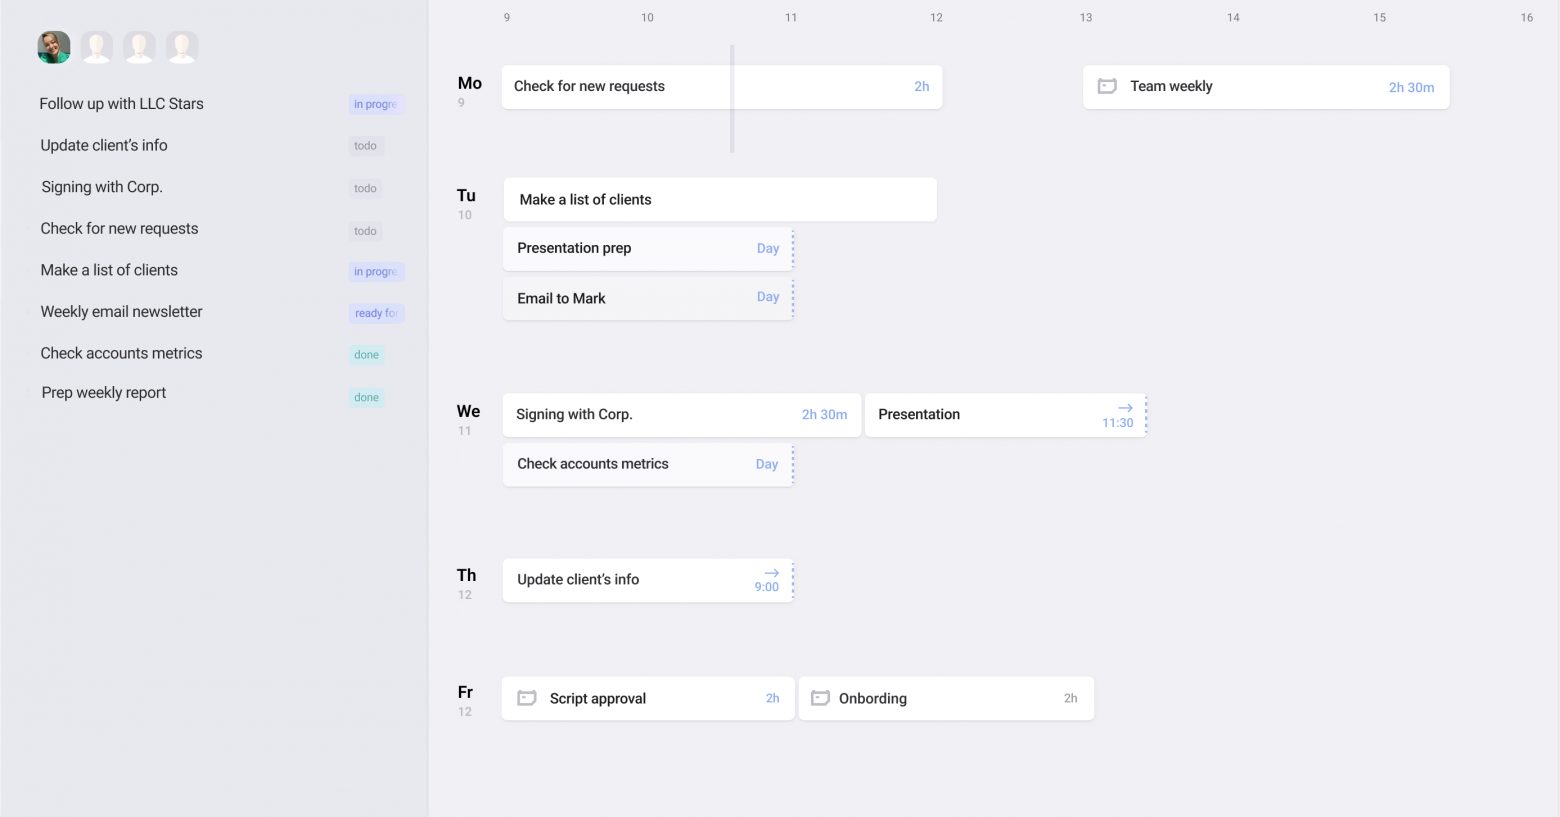1560x817 pixels.
Task: Click the Script approval meeting icon
Action: [x=526, y=698]
